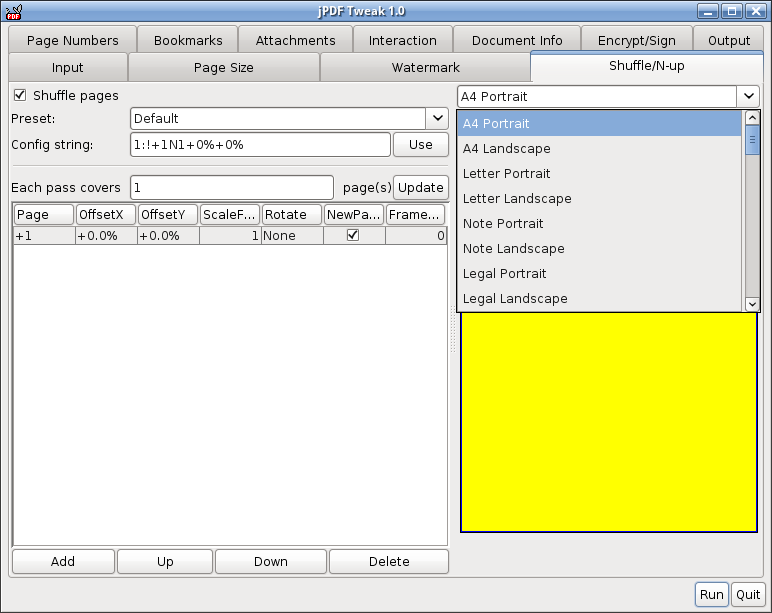Screen dimensions: 772x613
Task: Click the Rotate cell showing None
Action: click(x=292, y=236)
